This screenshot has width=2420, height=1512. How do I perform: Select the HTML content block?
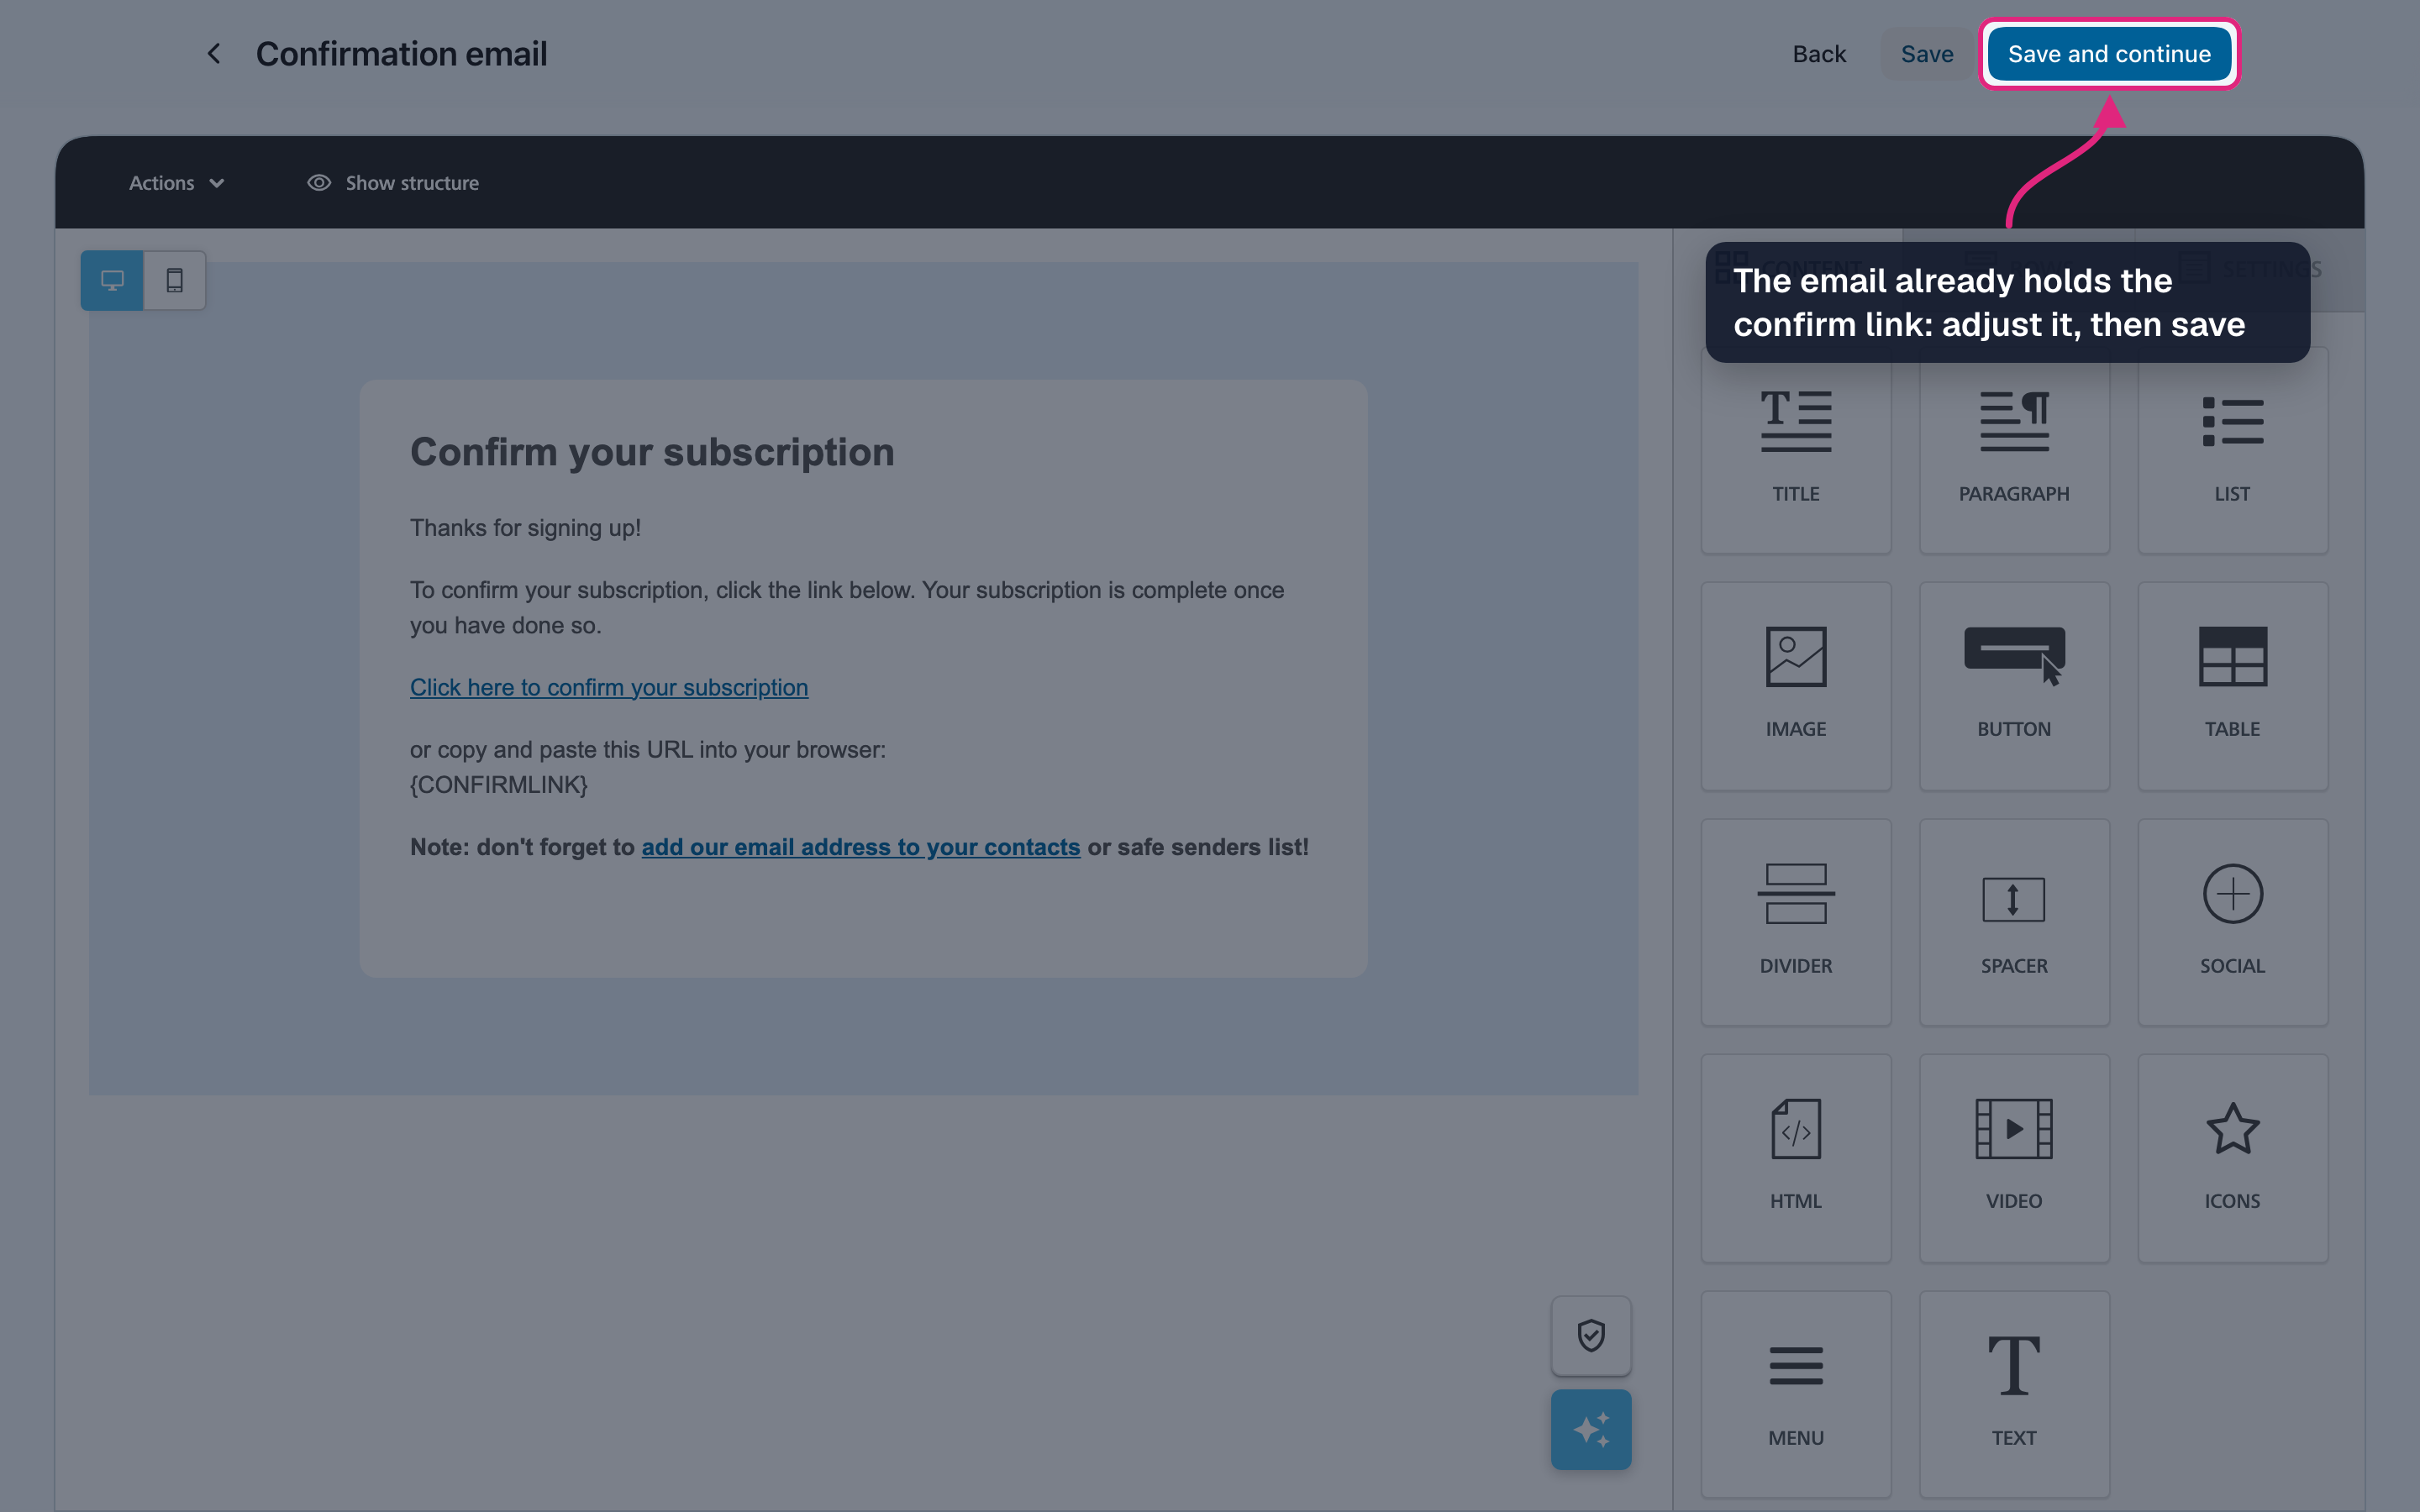(x=1796, y=1158)
